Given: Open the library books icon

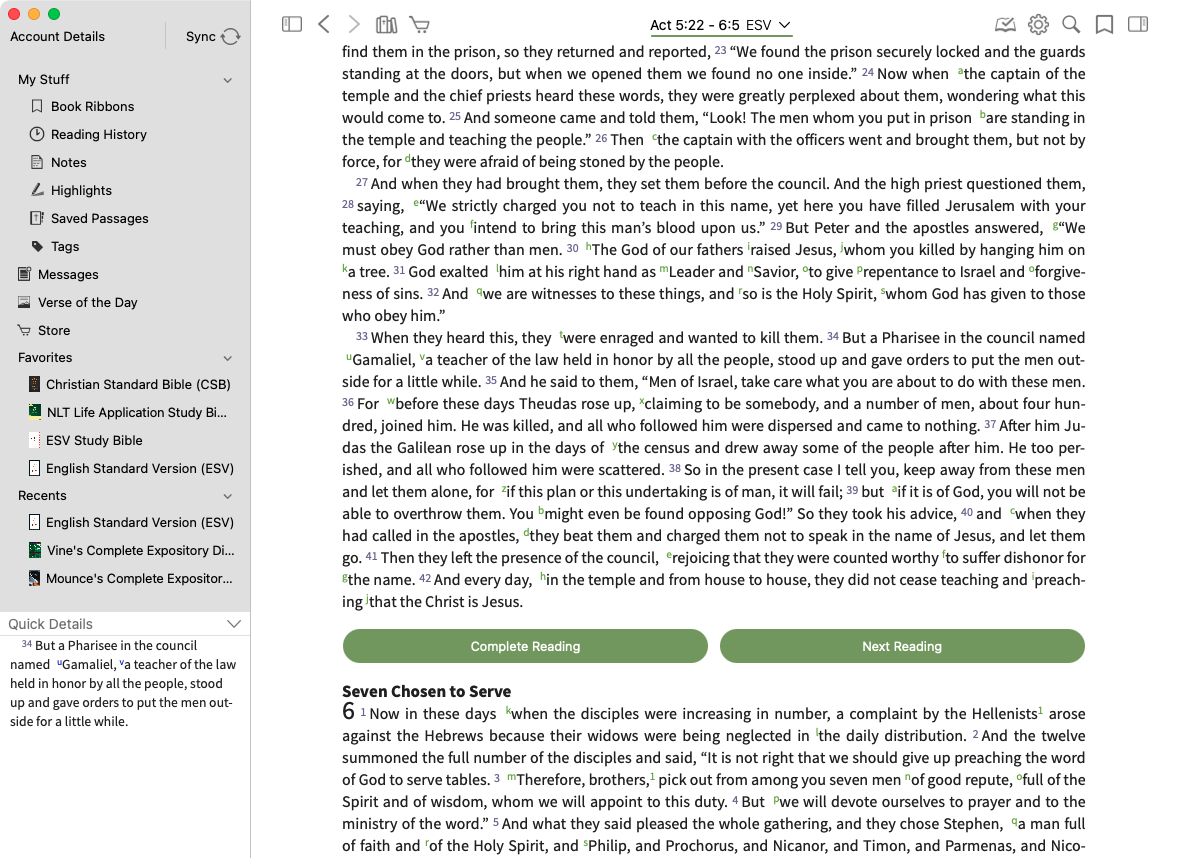Looking at the screenshot, I should [386, 25].
